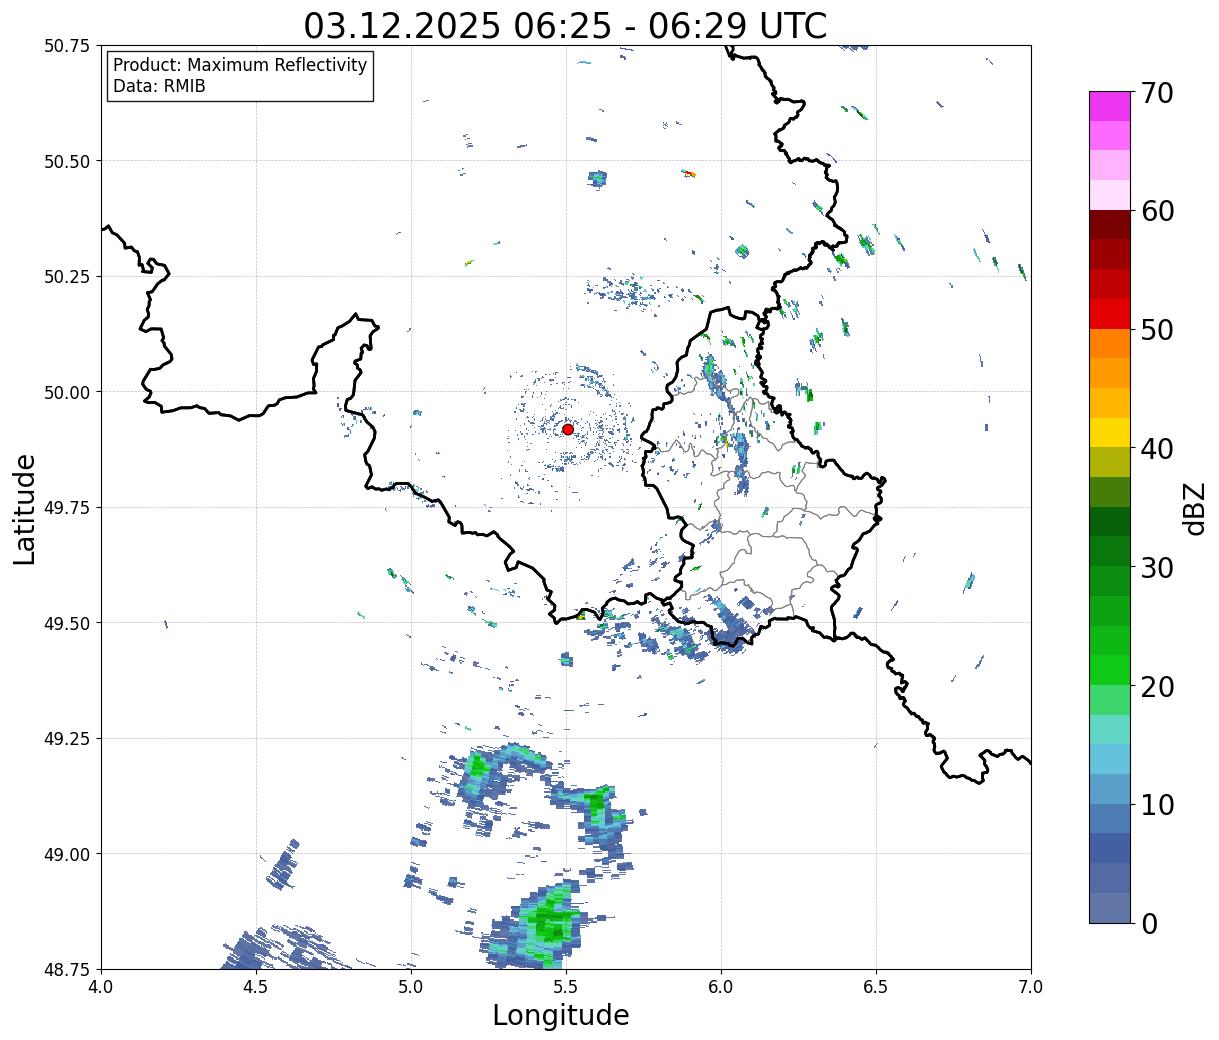Viewport: 1219px width, 1040px height.
Task: Click the 'Product: Maximum Reflectivity' text
Action: (240, 65)
